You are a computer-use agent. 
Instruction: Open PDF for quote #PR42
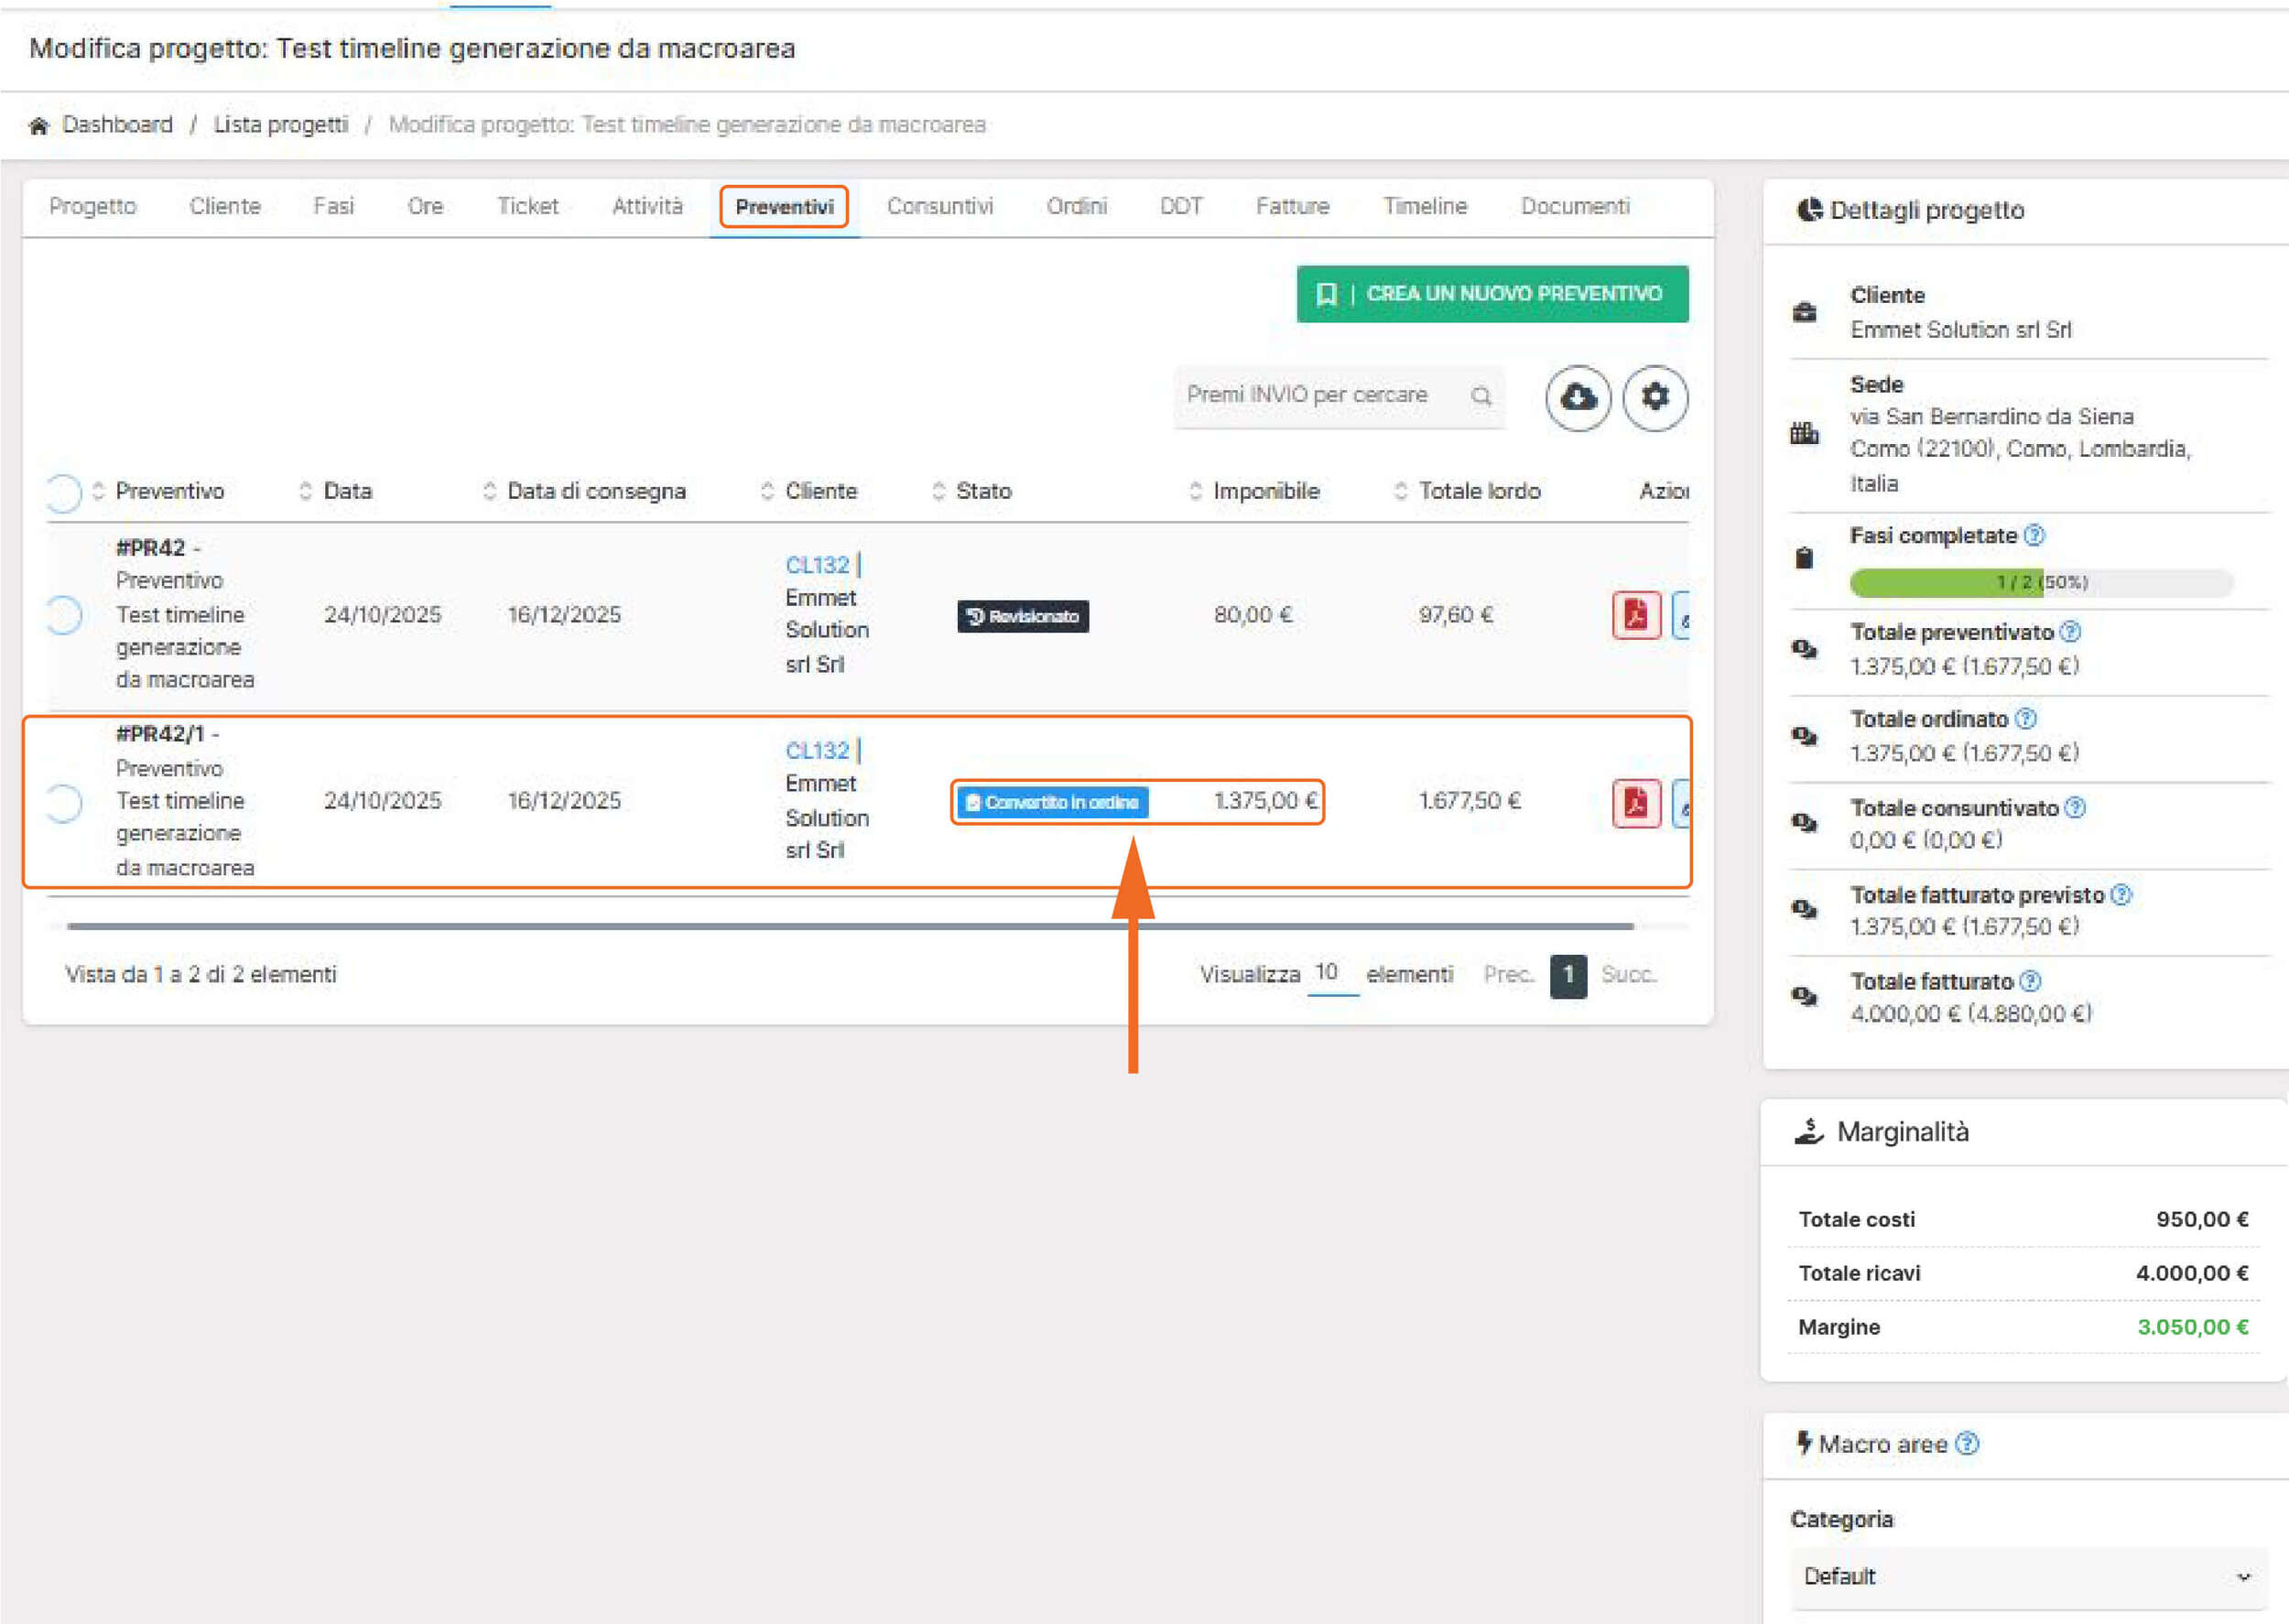1635,615
